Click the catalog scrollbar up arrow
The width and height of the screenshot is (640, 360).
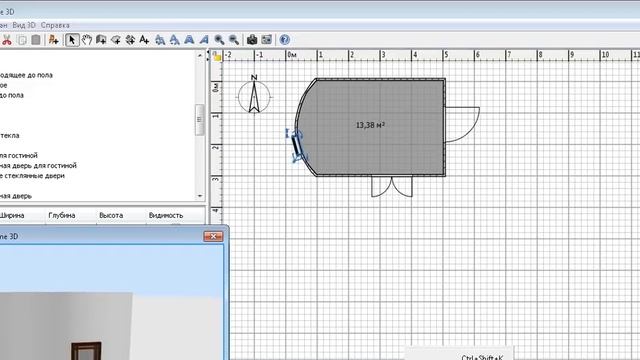200,55
